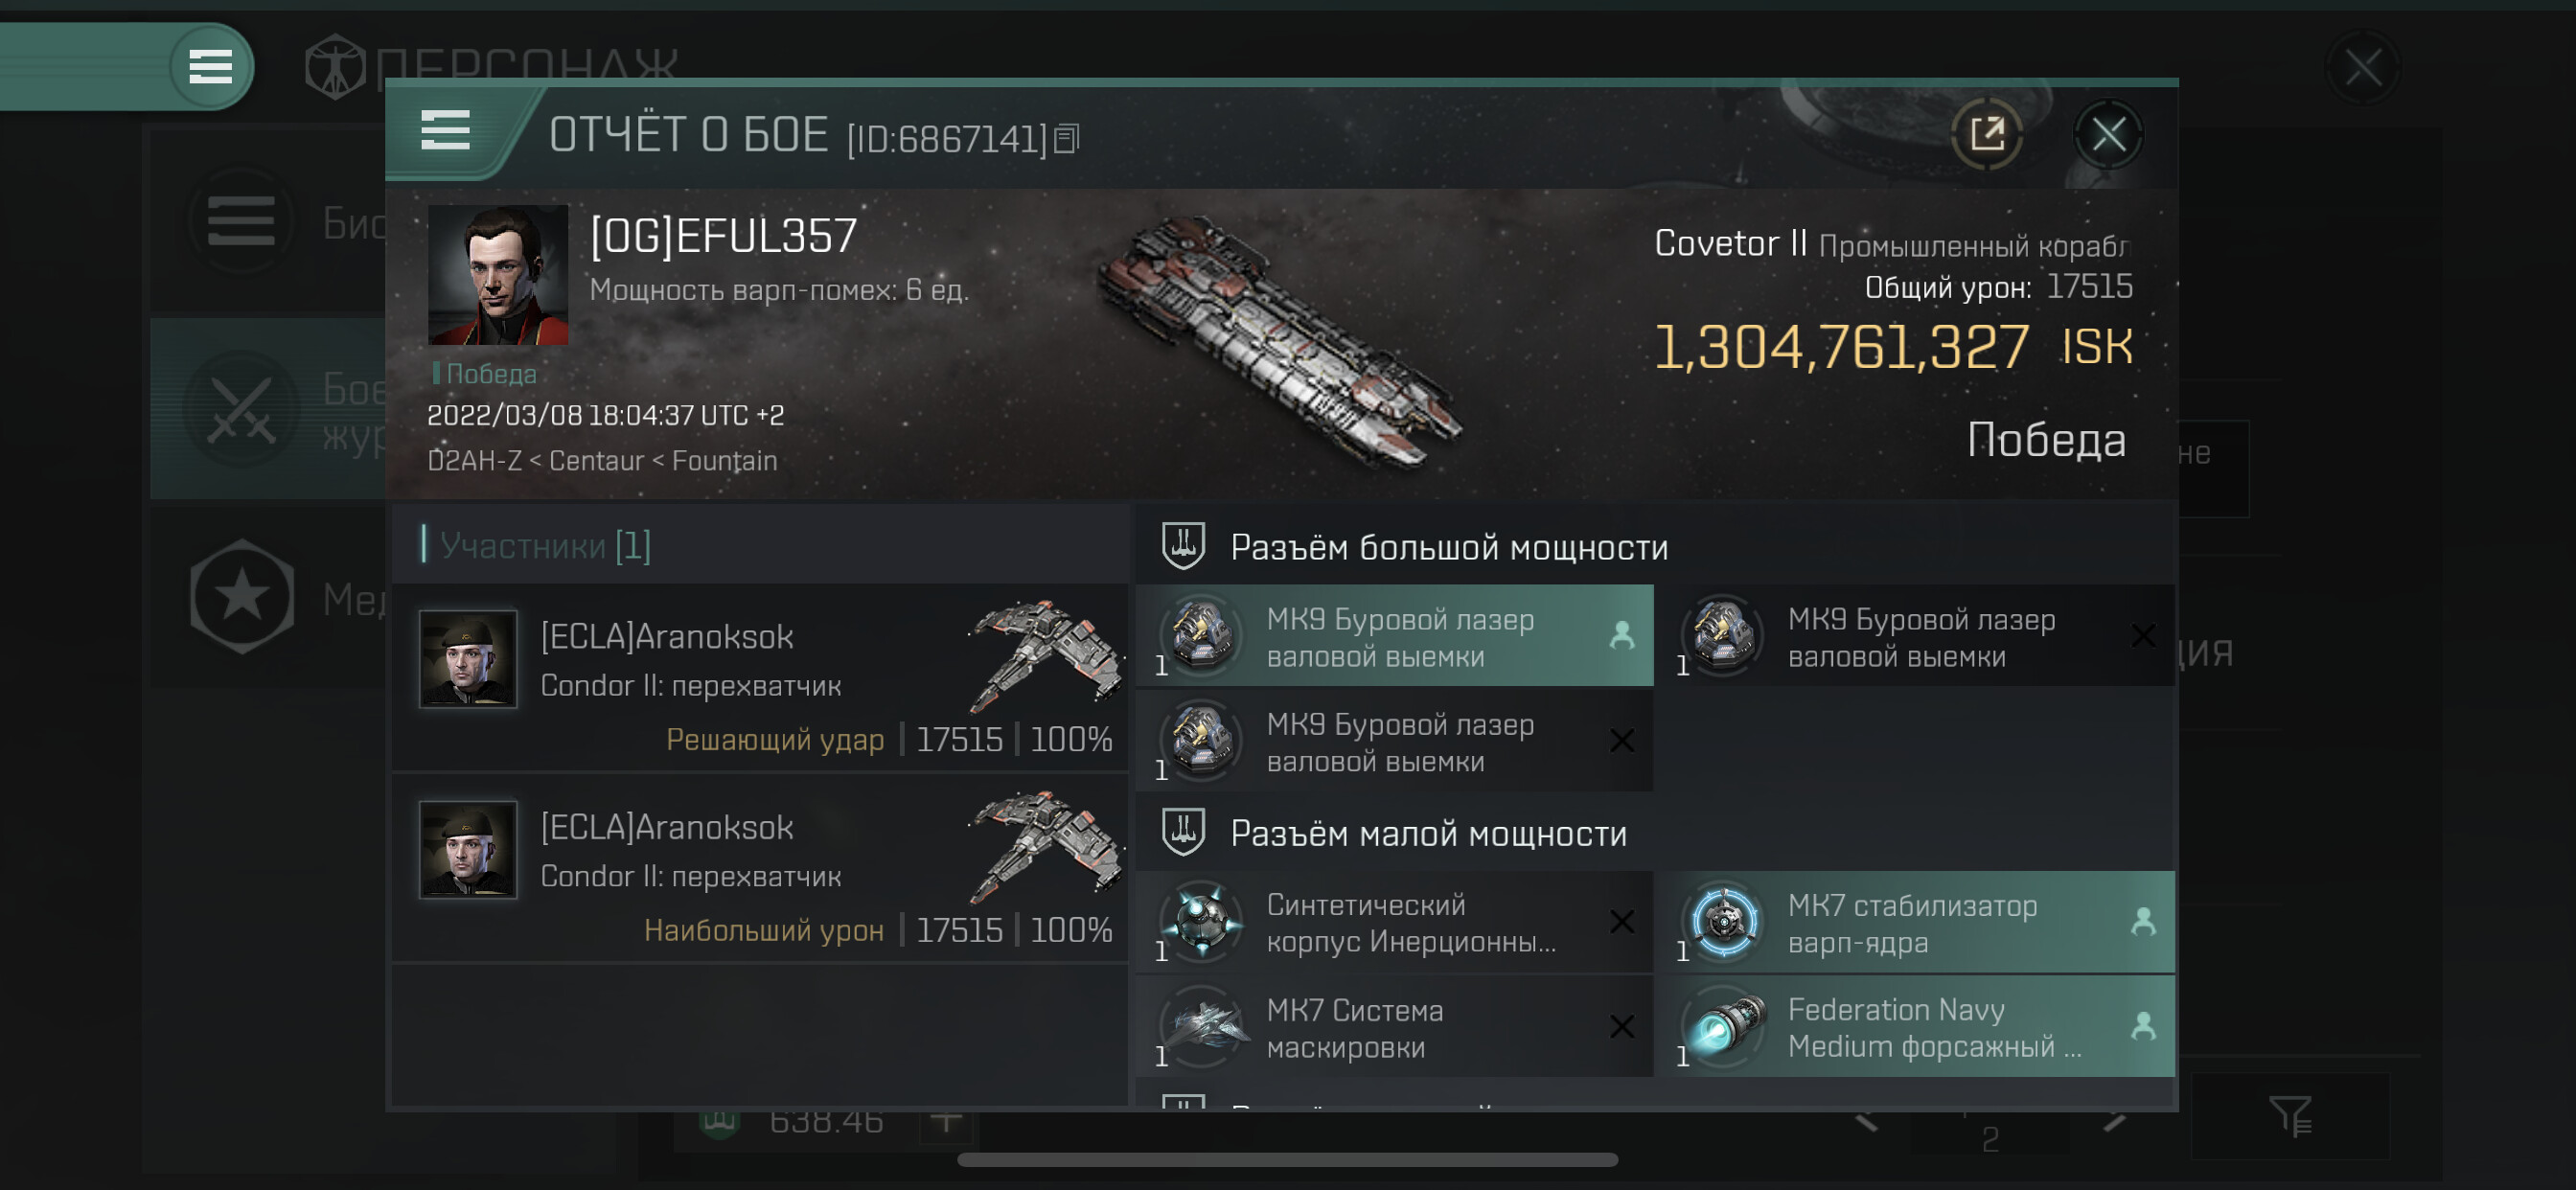This screenshot has height=1190, width=2576.
Task: Click the Covetor II ship image
Action: 1278,340
